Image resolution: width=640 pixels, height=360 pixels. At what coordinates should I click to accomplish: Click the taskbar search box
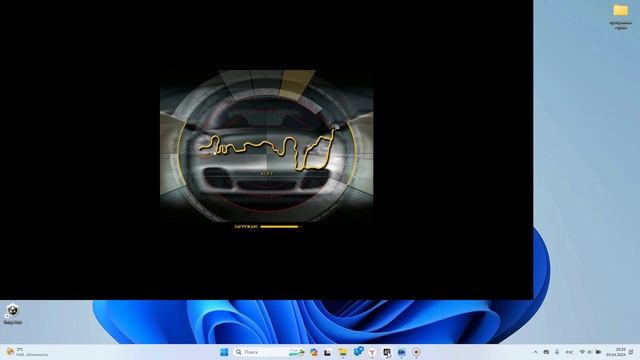[x=269, y=352]
